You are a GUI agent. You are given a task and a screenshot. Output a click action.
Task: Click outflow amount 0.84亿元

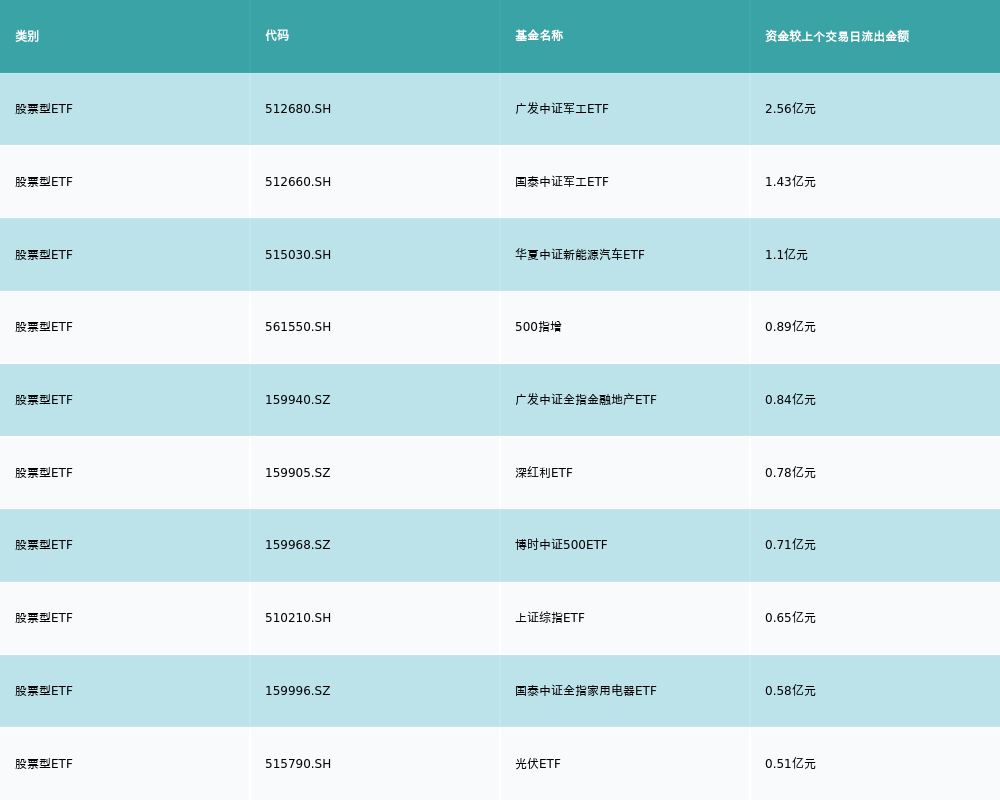coord(790,400)
